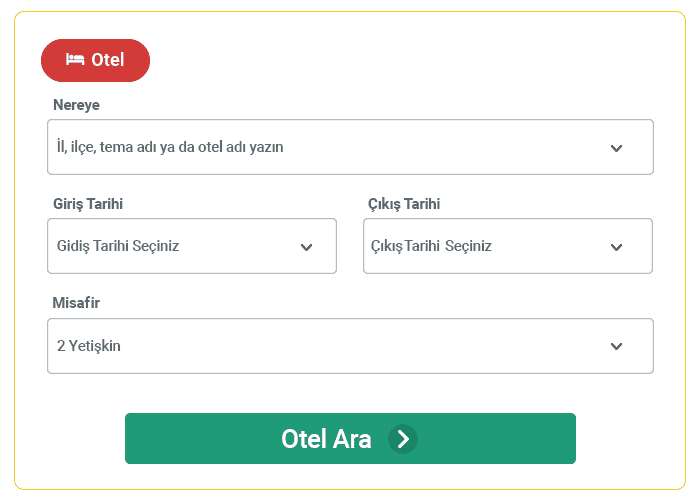Open the Çıkış Tarihi Seçiniz dropdown
Image resolution: width=700 pixels, height=500 pixels.
click(508, 246)
